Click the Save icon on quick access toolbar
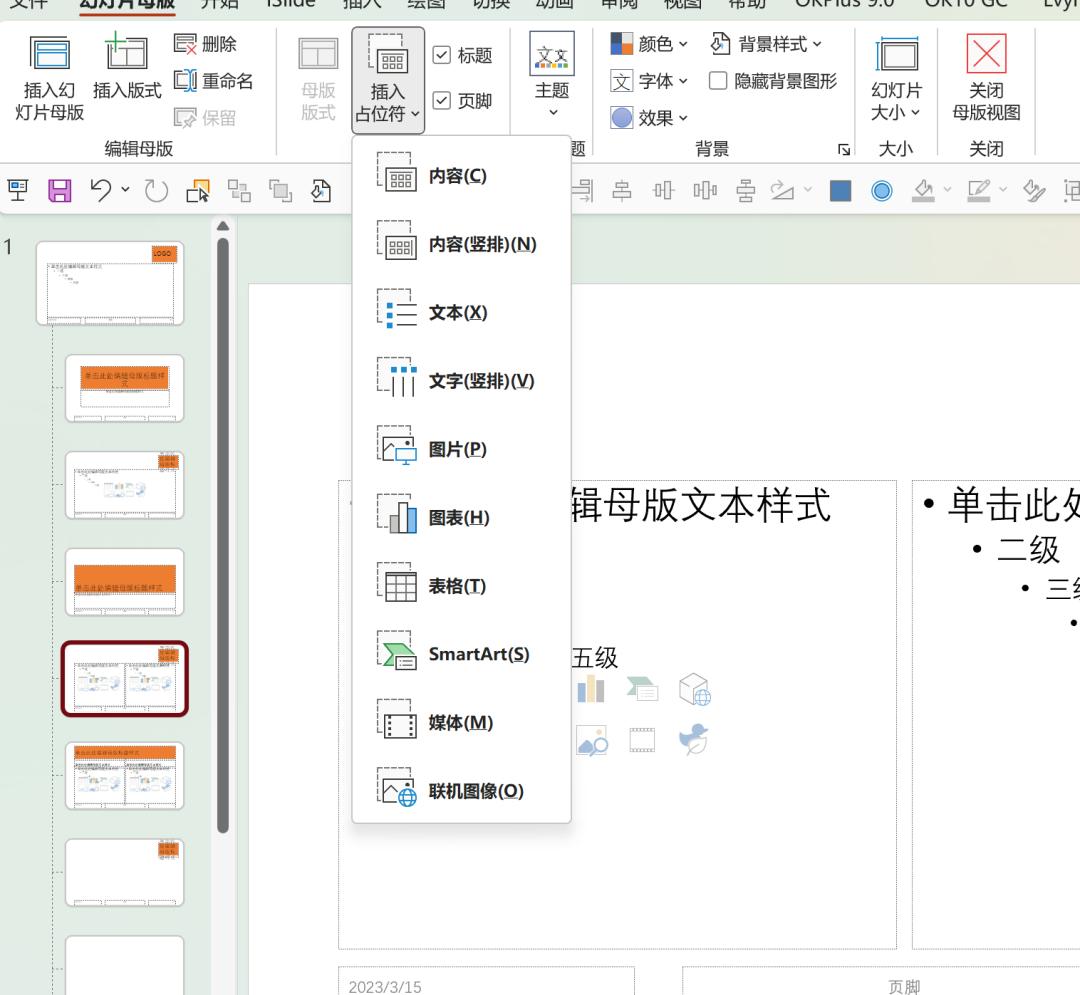 tap(61, 191)
